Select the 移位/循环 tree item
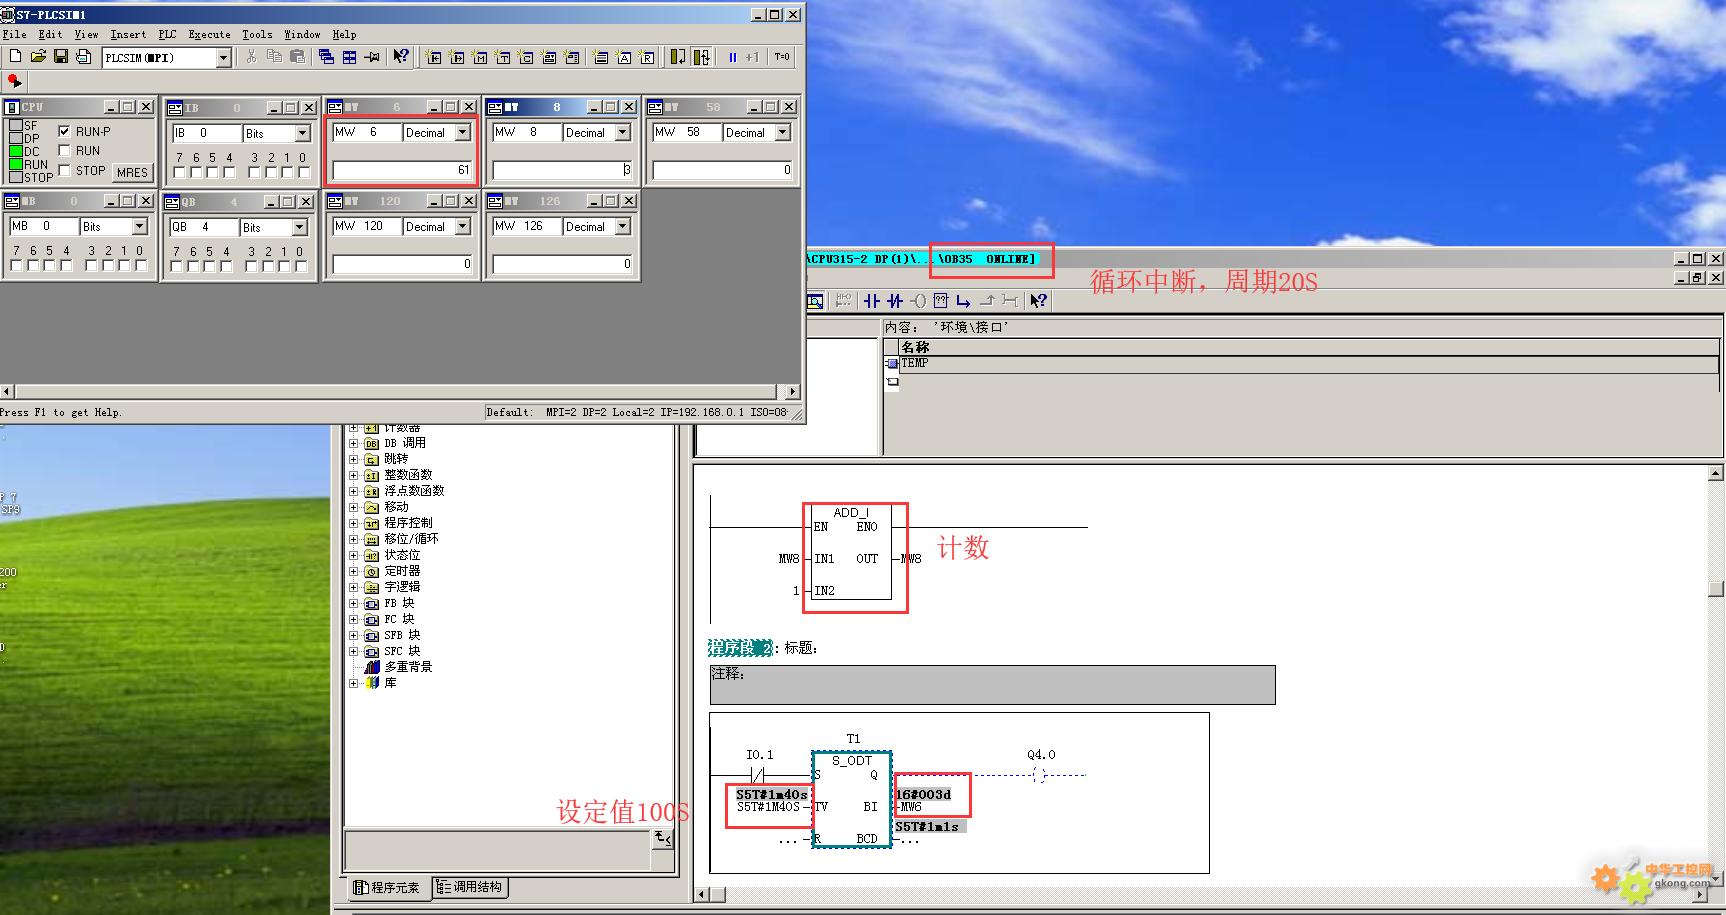 pyautogui.click(x=411, y=539)
